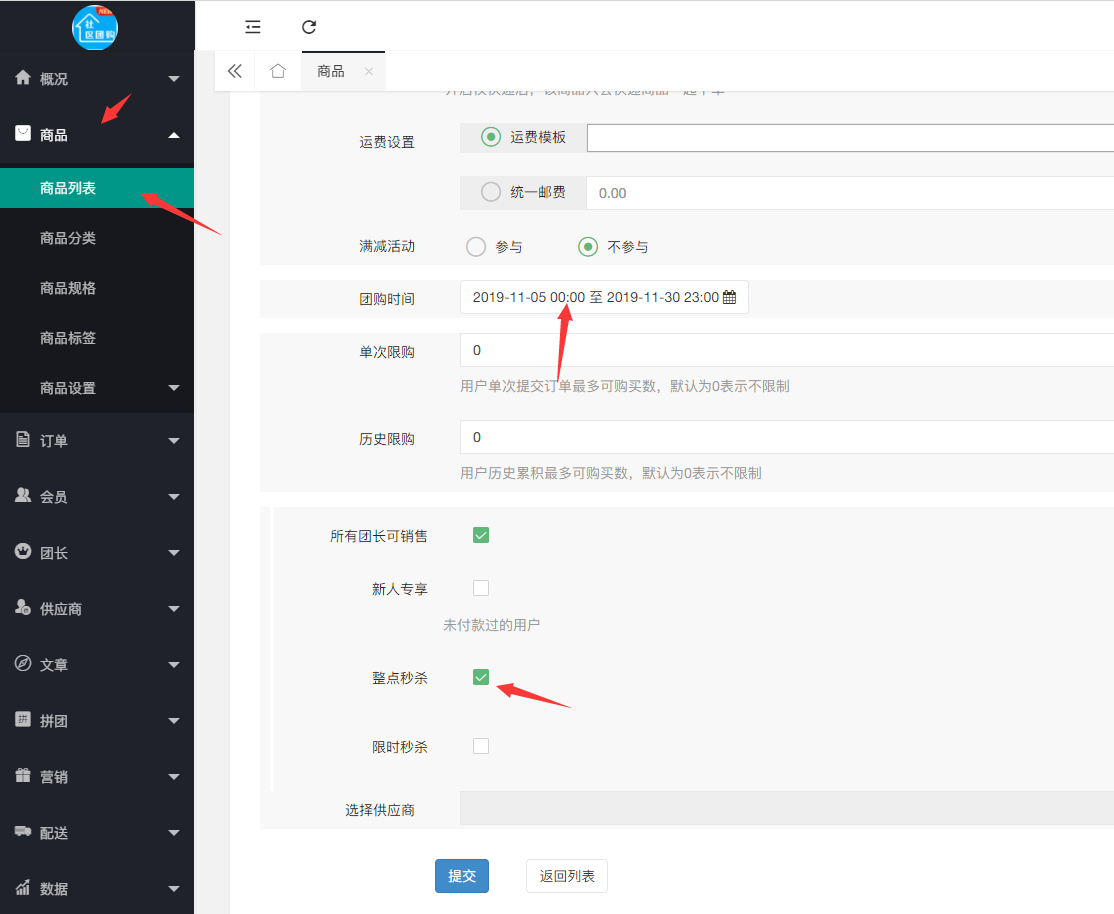Viewport: 1114px width, 914px height.
Task: Click the double-left arrow tab scroll icon
Action: click(x=235, y=71)
